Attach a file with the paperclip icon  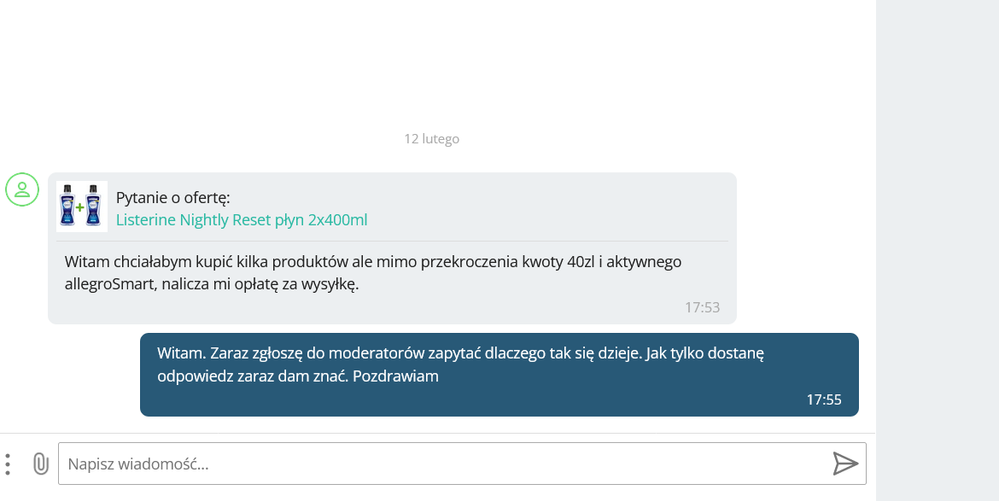[x=41, y=464]
